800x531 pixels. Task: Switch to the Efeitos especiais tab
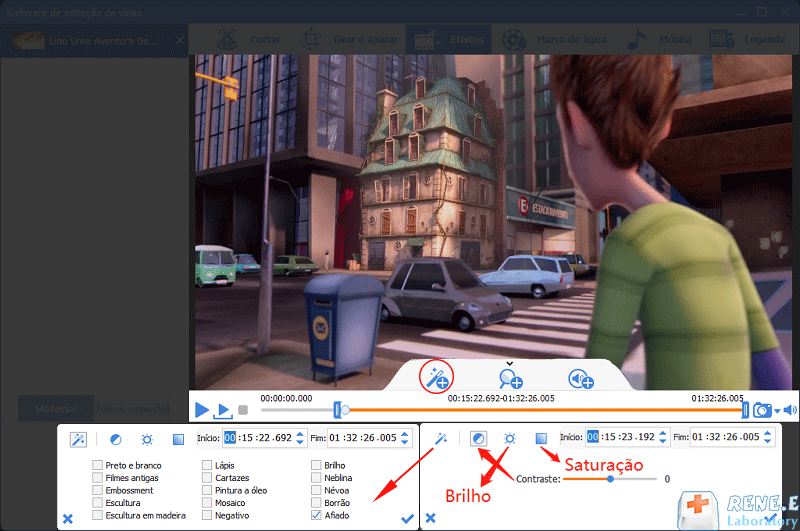[133, 409]
